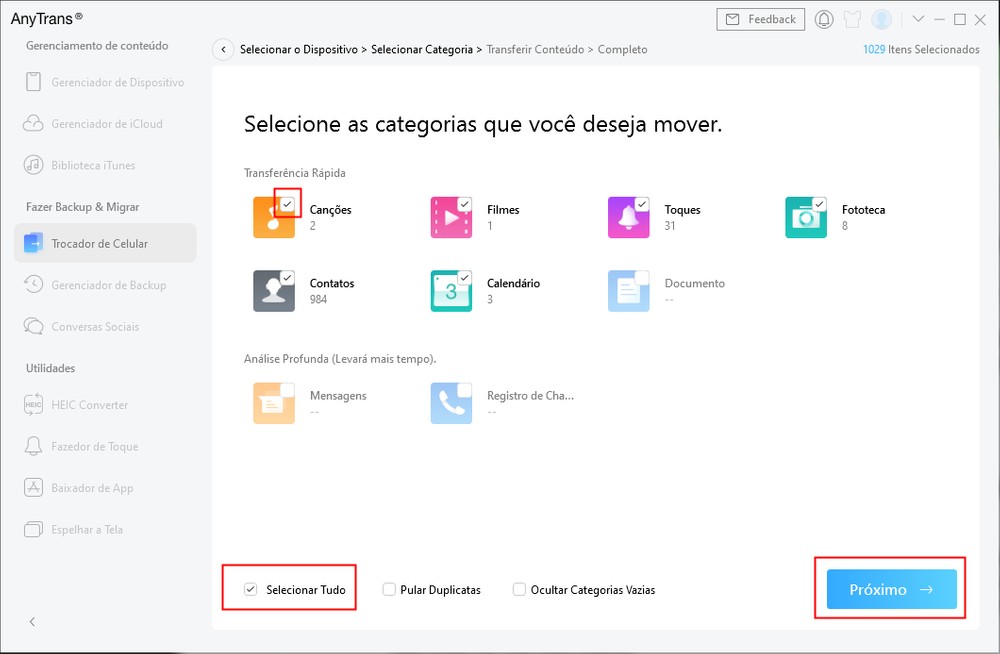Enable Ocultar Categorias Vazias checkbox

519,590
